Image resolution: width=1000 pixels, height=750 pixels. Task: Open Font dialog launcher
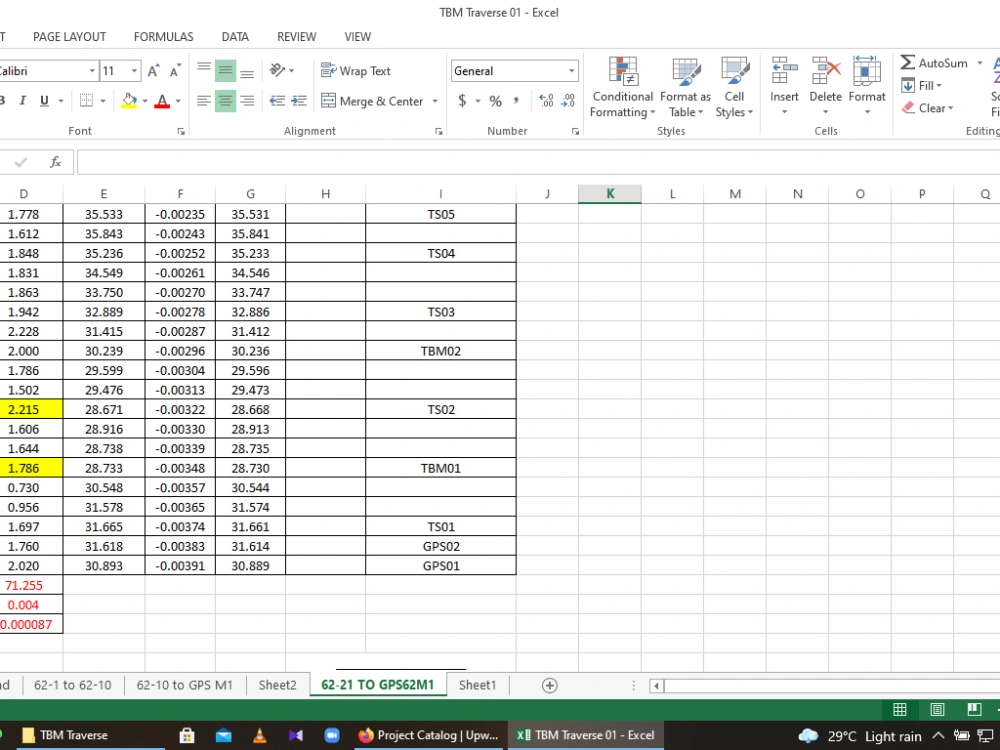(x=181, y=131)
